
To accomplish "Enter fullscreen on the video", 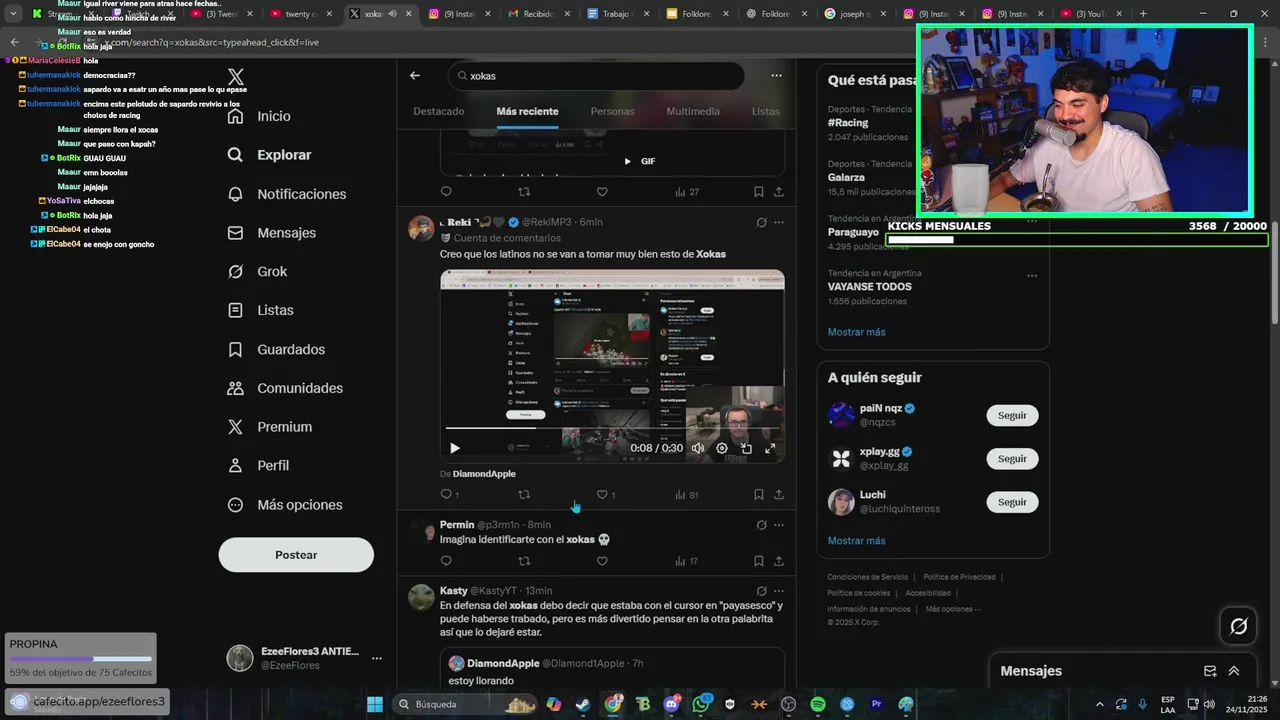I will point(770,448).
